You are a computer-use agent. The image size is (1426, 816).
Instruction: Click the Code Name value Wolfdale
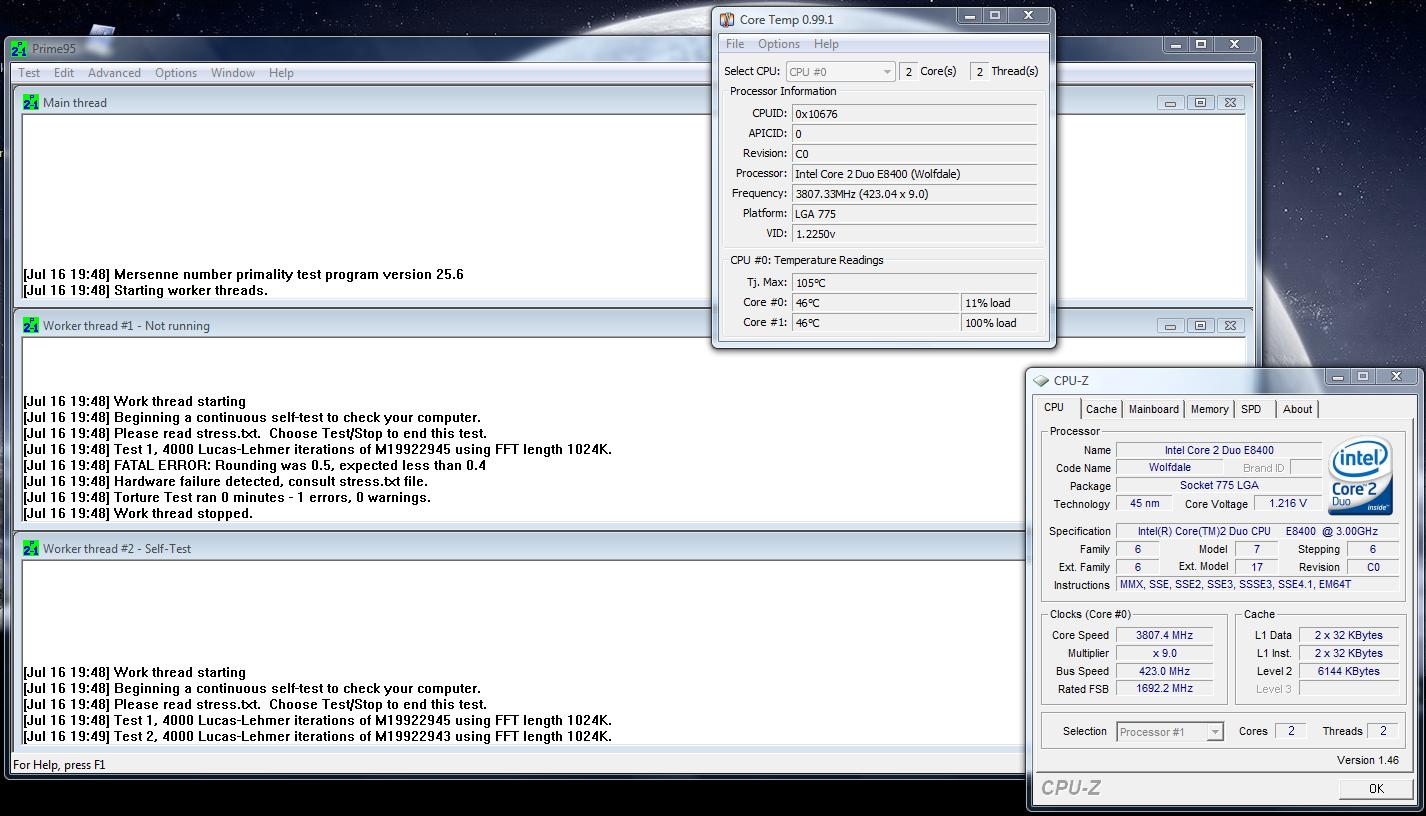tap(1169, 467)
